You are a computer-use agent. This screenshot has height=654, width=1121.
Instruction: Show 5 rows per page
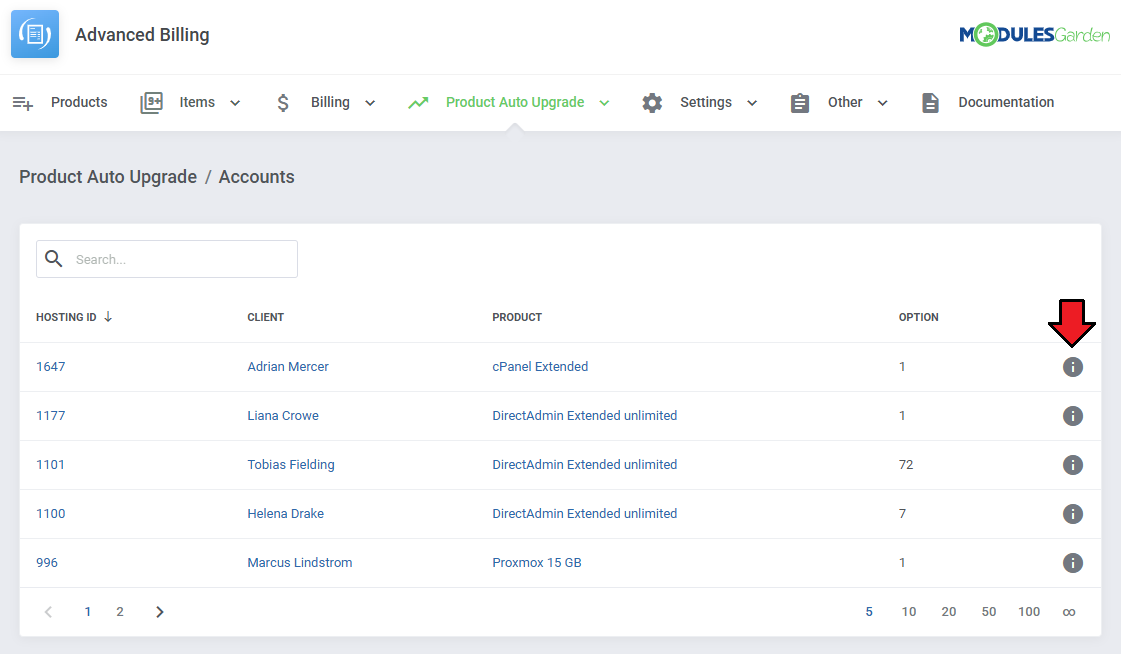pyautogui.click(x=869, y=612)
